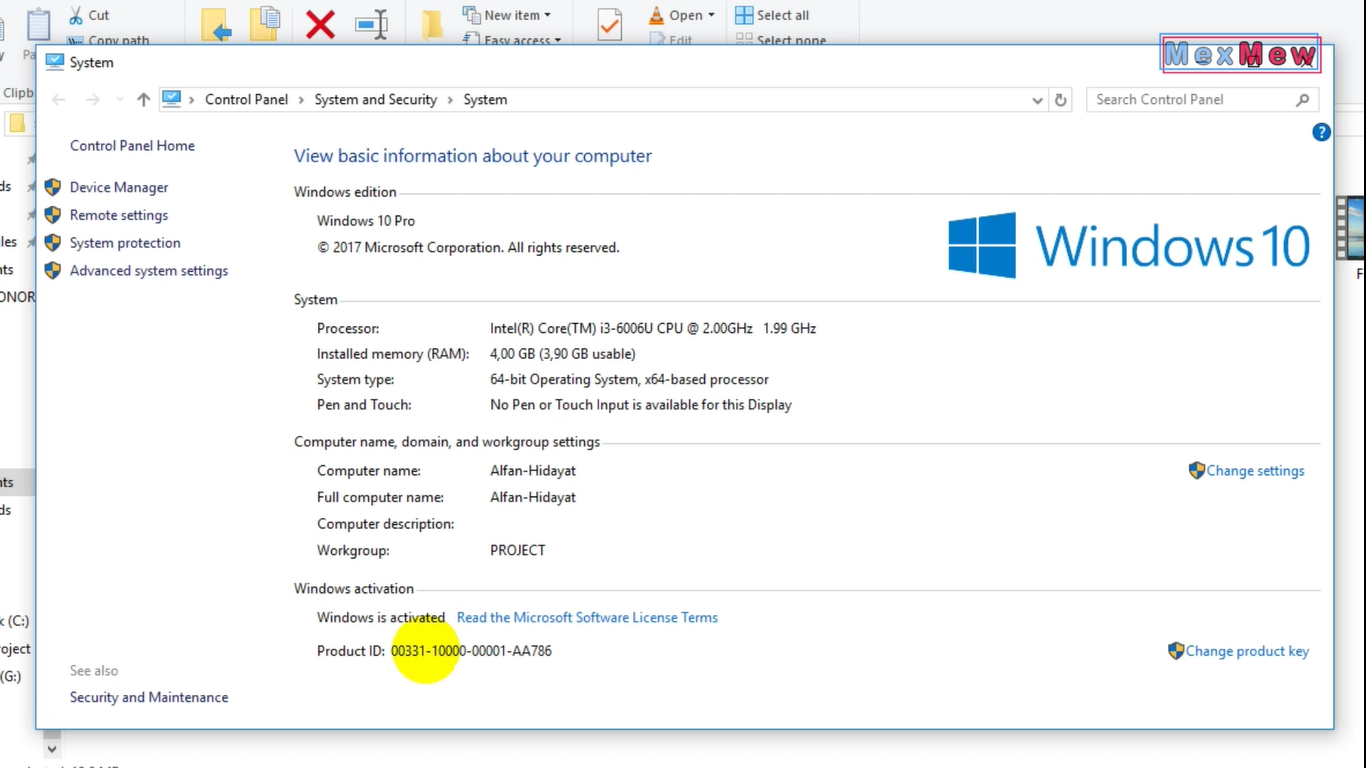Open Security and Maintenance link
1366x768 pixels.
(x=149, y=697)
